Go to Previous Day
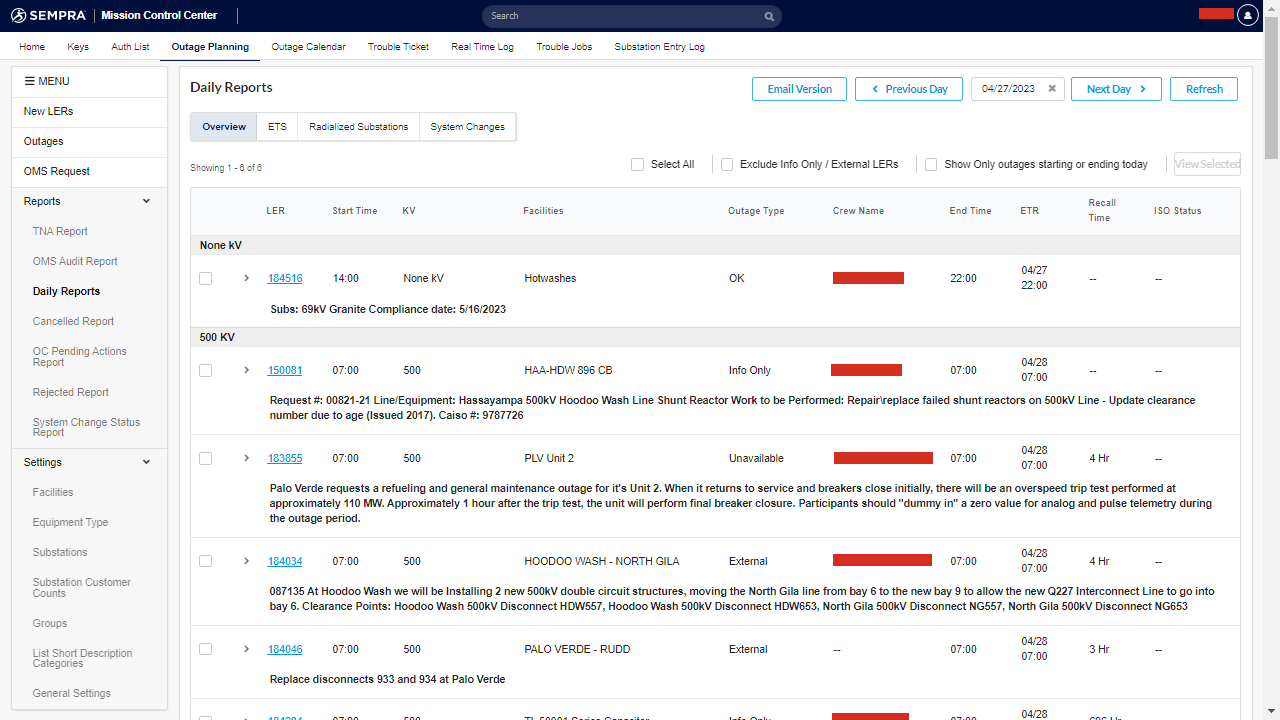Viewport: 1280px width, 720px height. coord(908,89)
